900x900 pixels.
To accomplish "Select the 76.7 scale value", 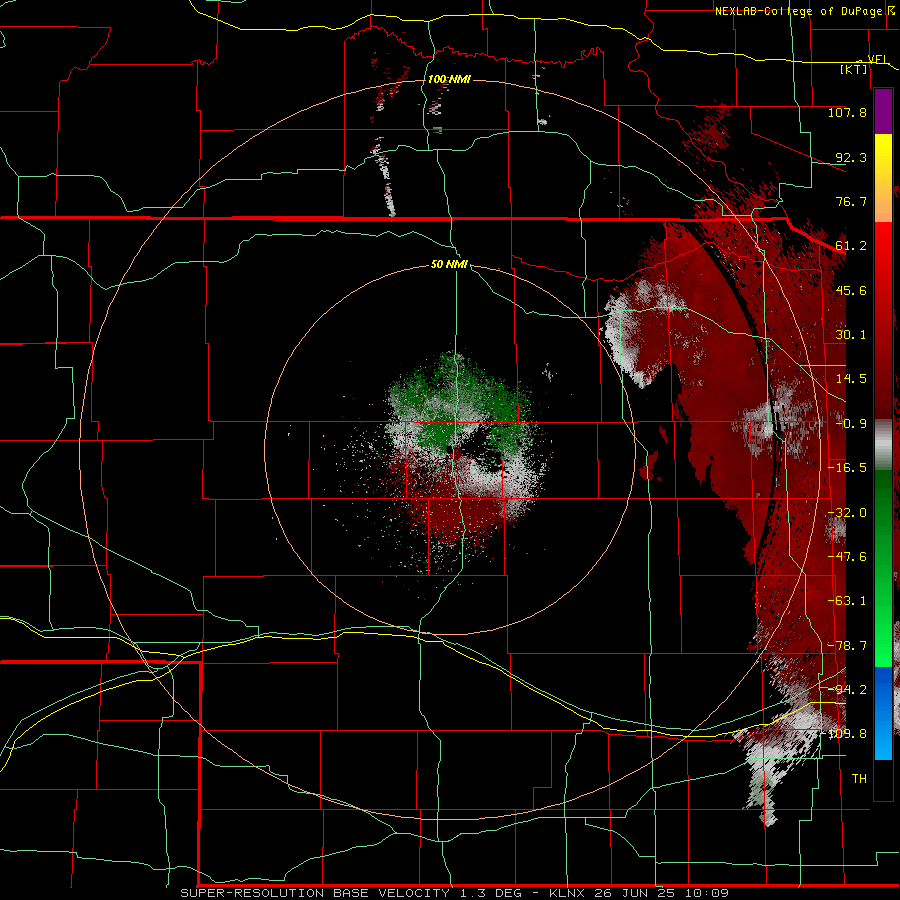I will [851, 201].
